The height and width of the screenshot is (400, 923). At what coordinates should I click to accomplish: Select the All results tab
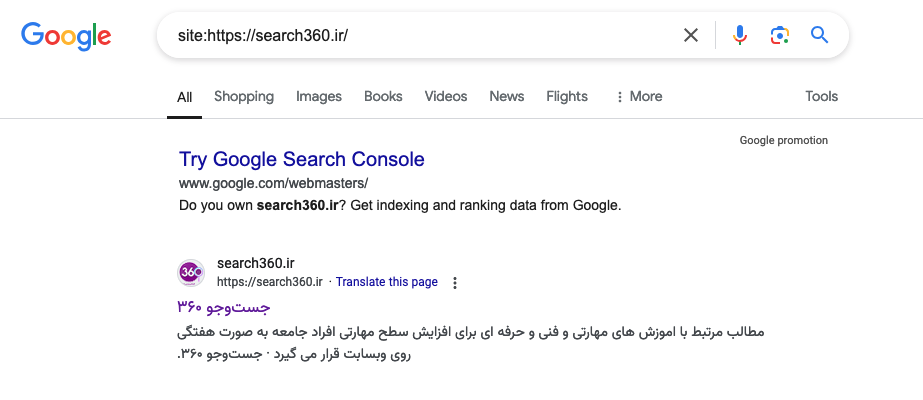(x=185, y=97)
